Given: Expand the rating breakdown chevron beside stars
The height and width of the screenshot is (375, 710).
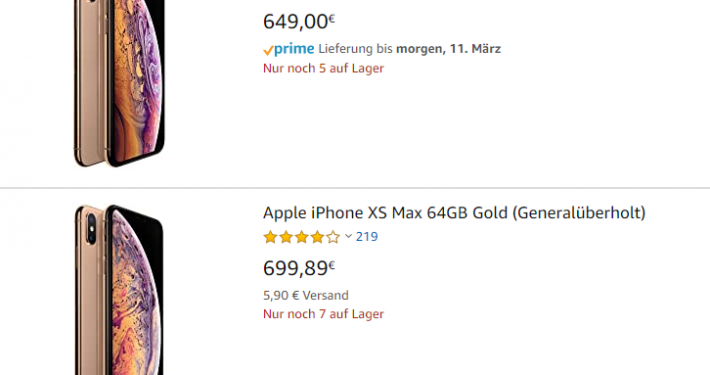Looking at the screenshot, I should [348, 236].
